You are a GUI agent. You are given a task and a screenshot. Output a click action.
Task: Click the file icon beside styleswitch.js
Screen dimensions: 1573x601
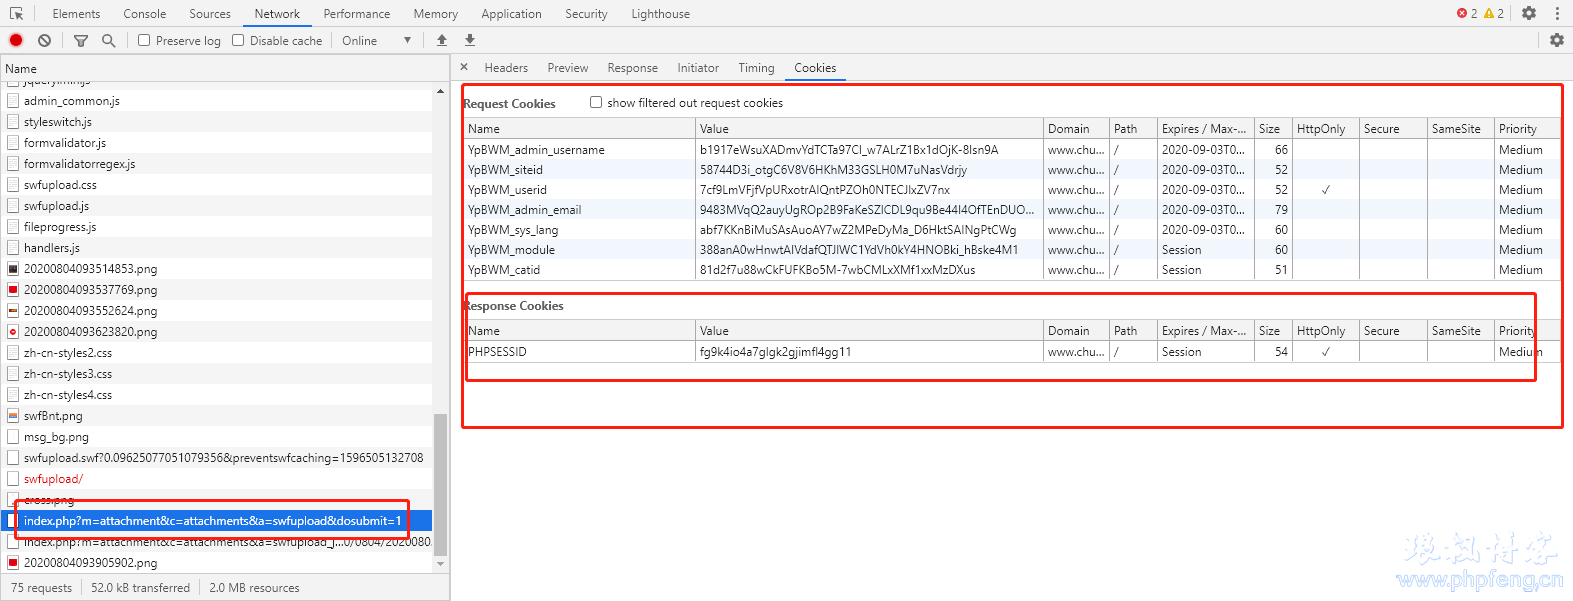click(13, 122)
